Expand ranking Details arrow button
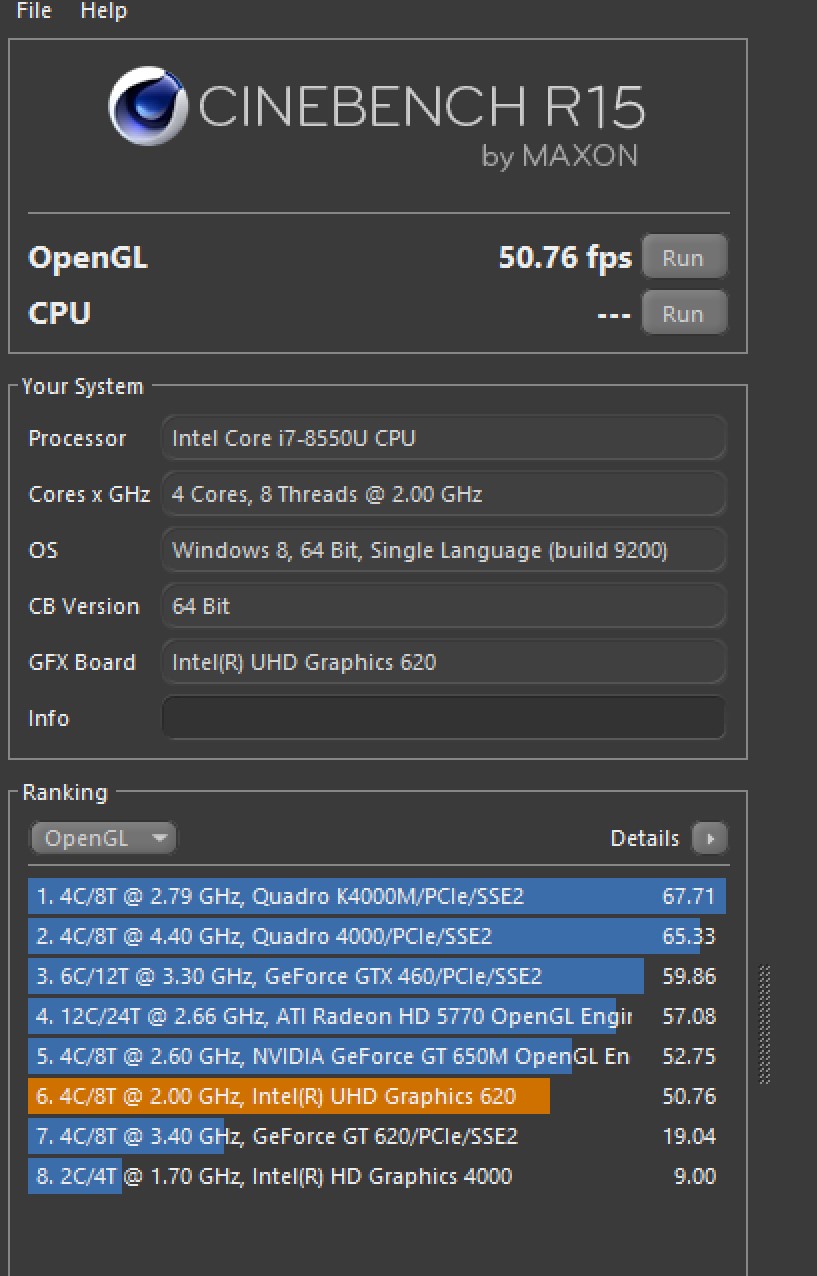817x1276 pixels. tap(710, 838)
